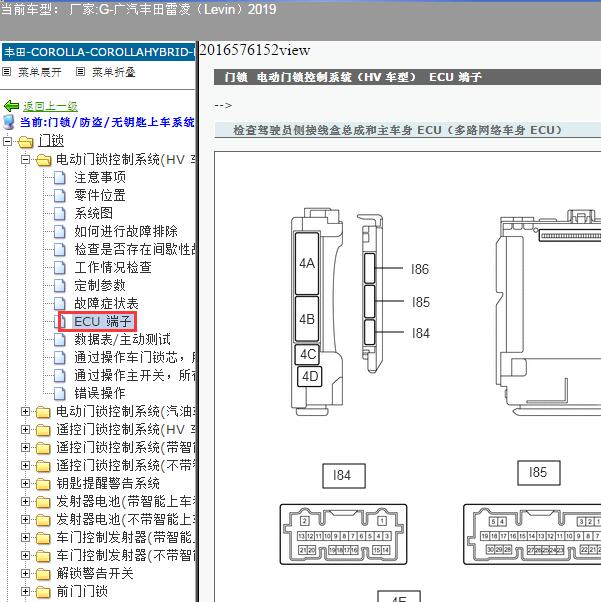This screenshot has height=602, width=601.
Task: Click the 门锁 folder icon
Action: [25, 142]
